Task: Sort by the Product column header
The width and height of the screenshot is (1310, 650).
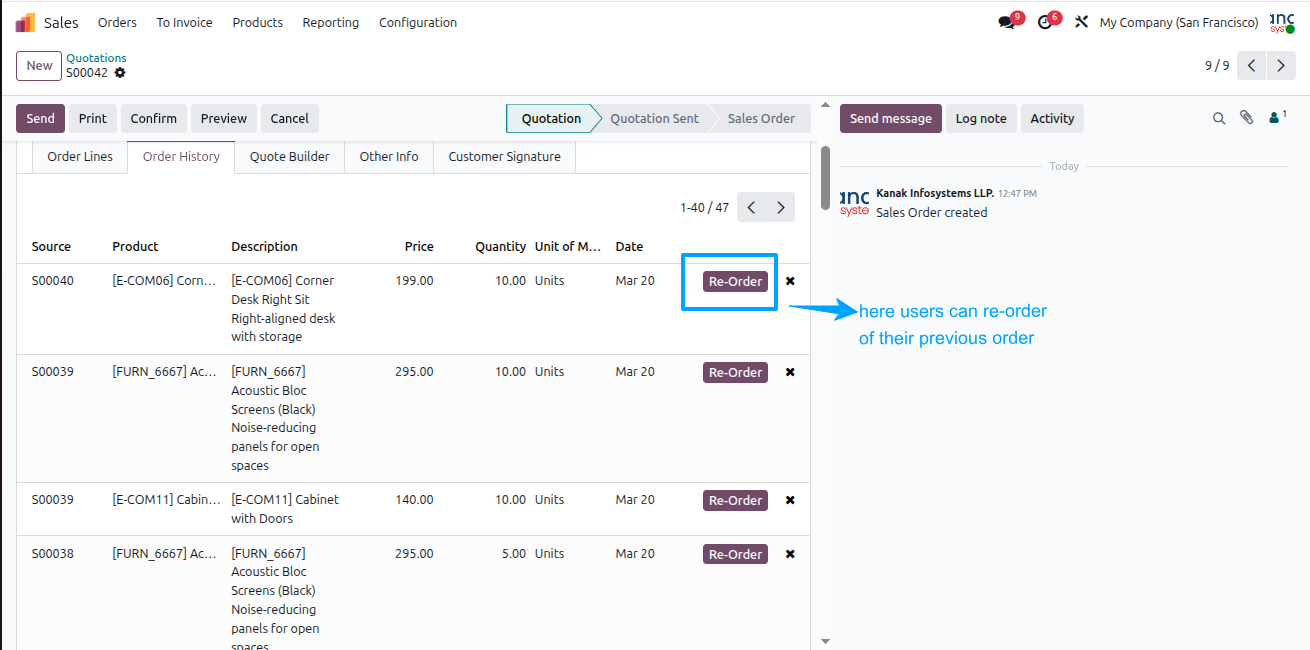Action: tap(135, 247)
